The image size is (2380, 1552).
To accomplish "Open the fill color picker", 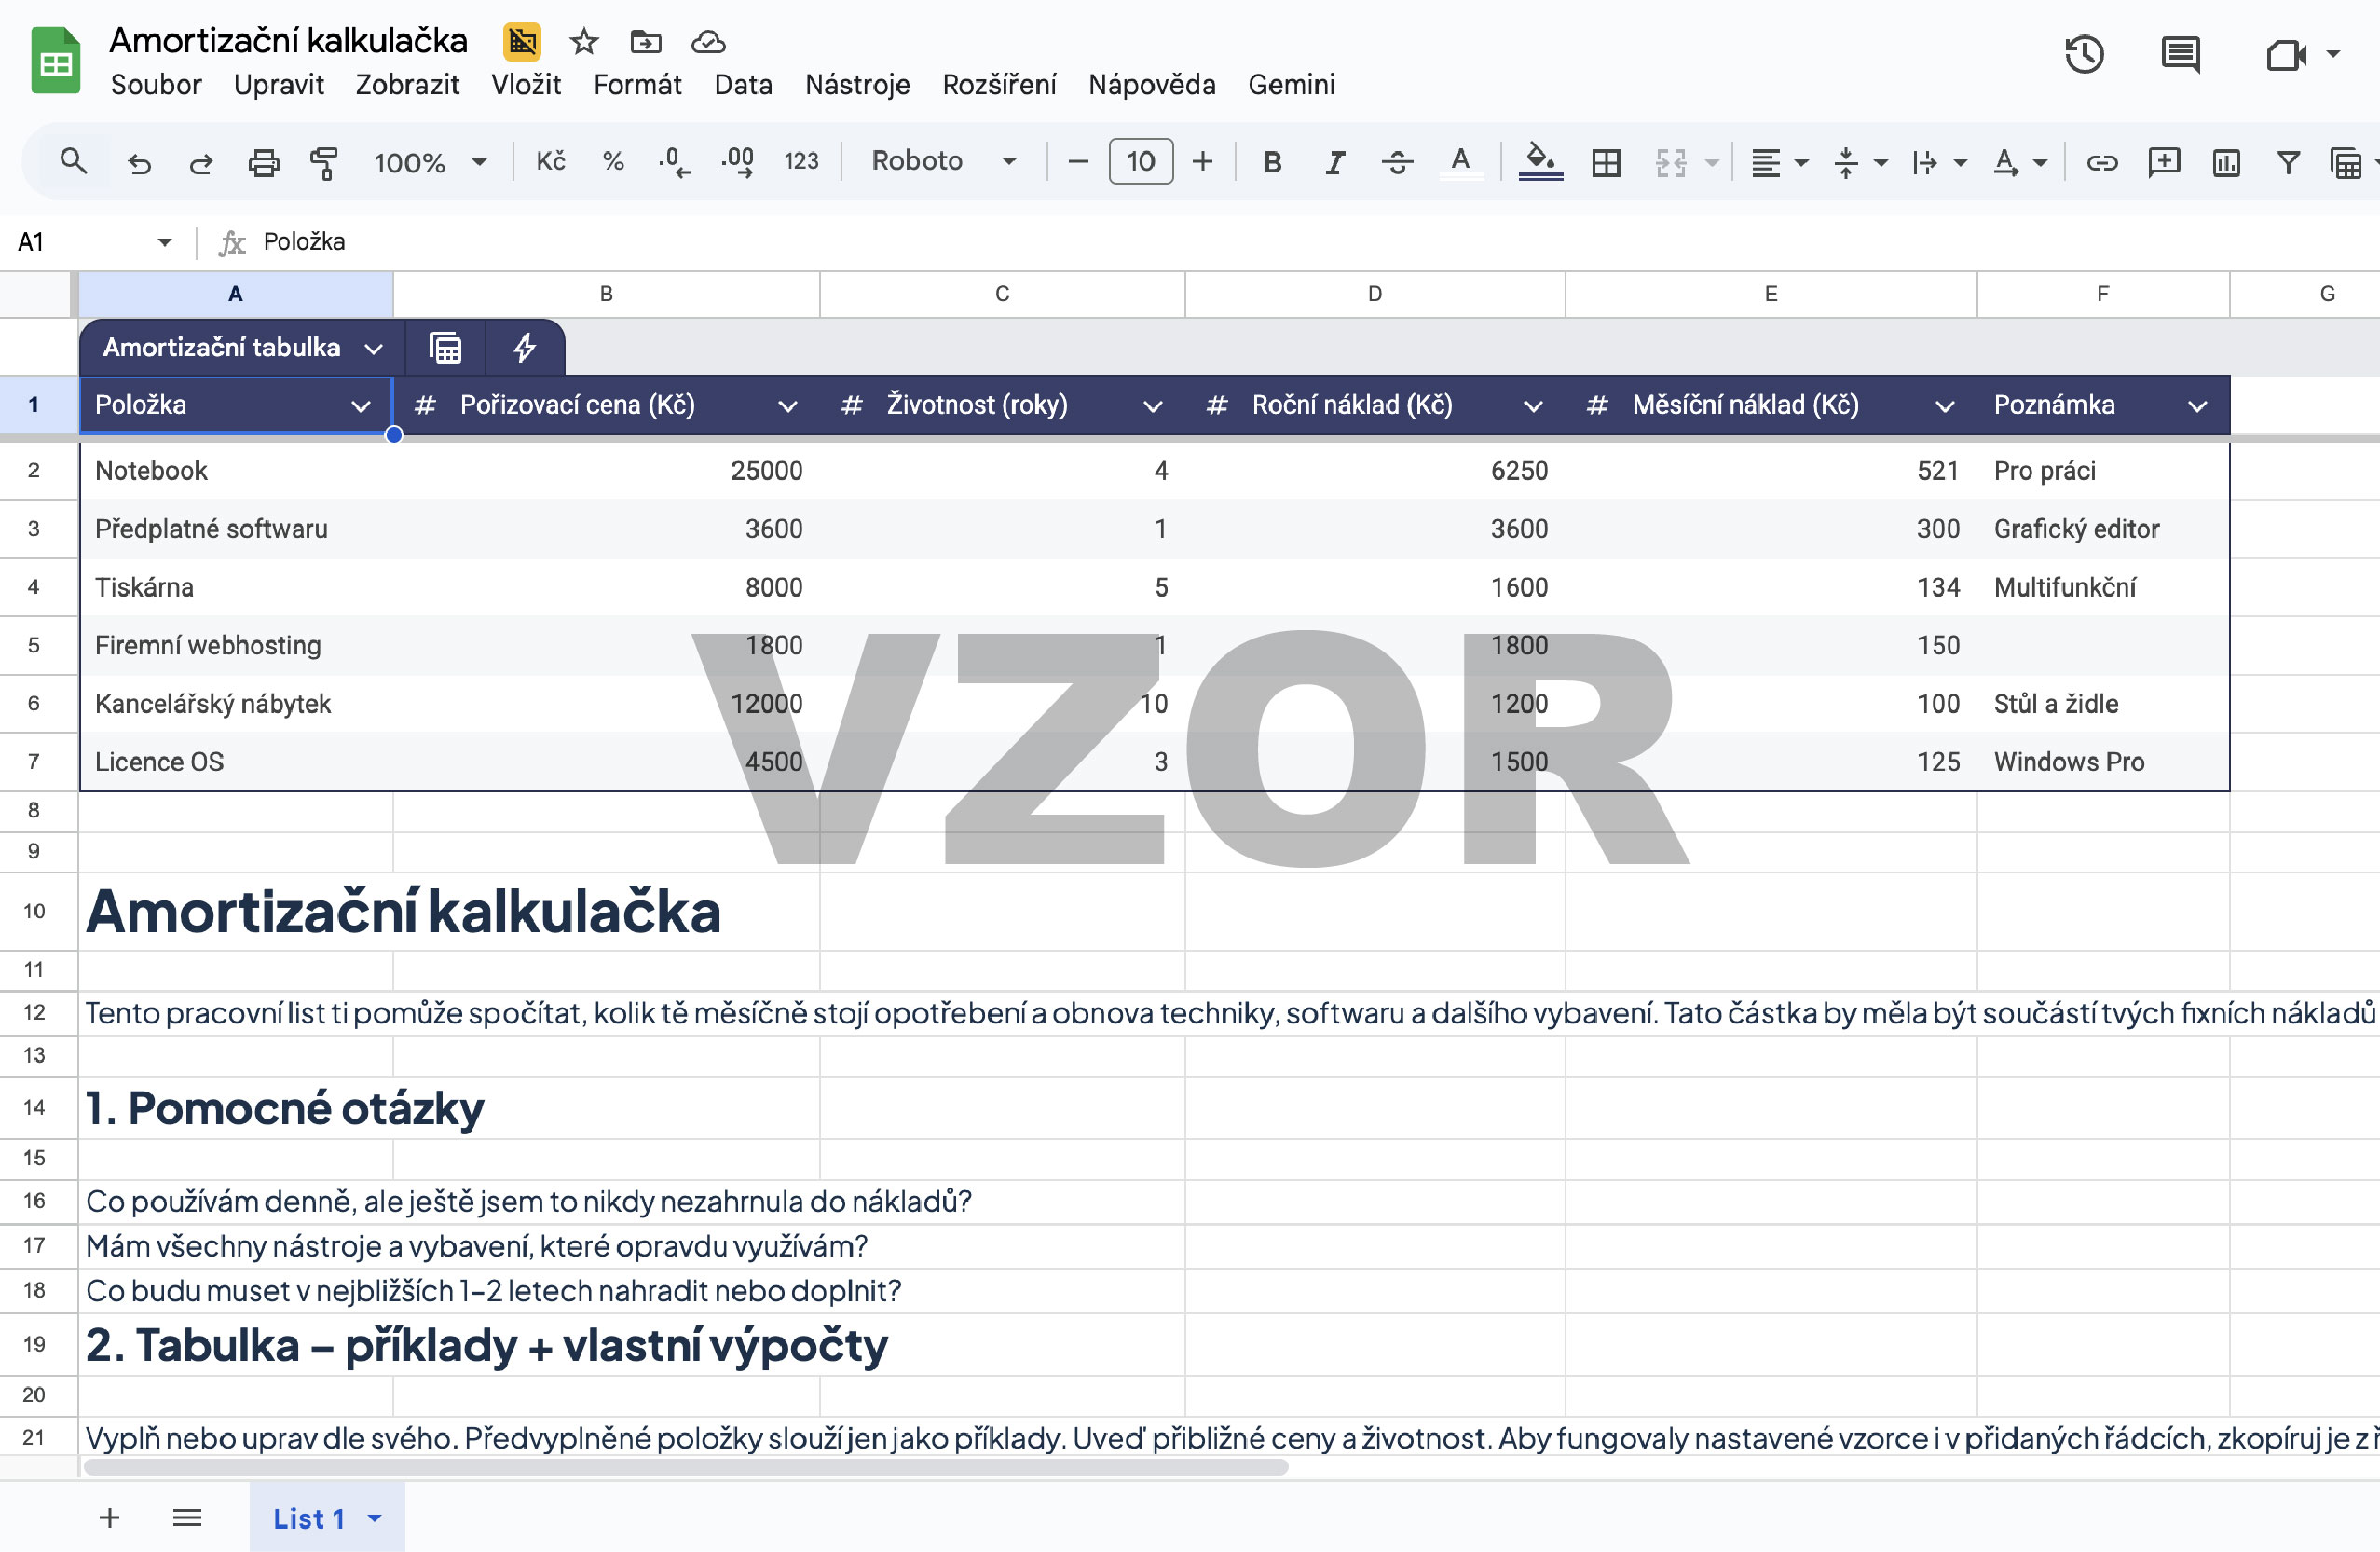I will click(1540, 162).
